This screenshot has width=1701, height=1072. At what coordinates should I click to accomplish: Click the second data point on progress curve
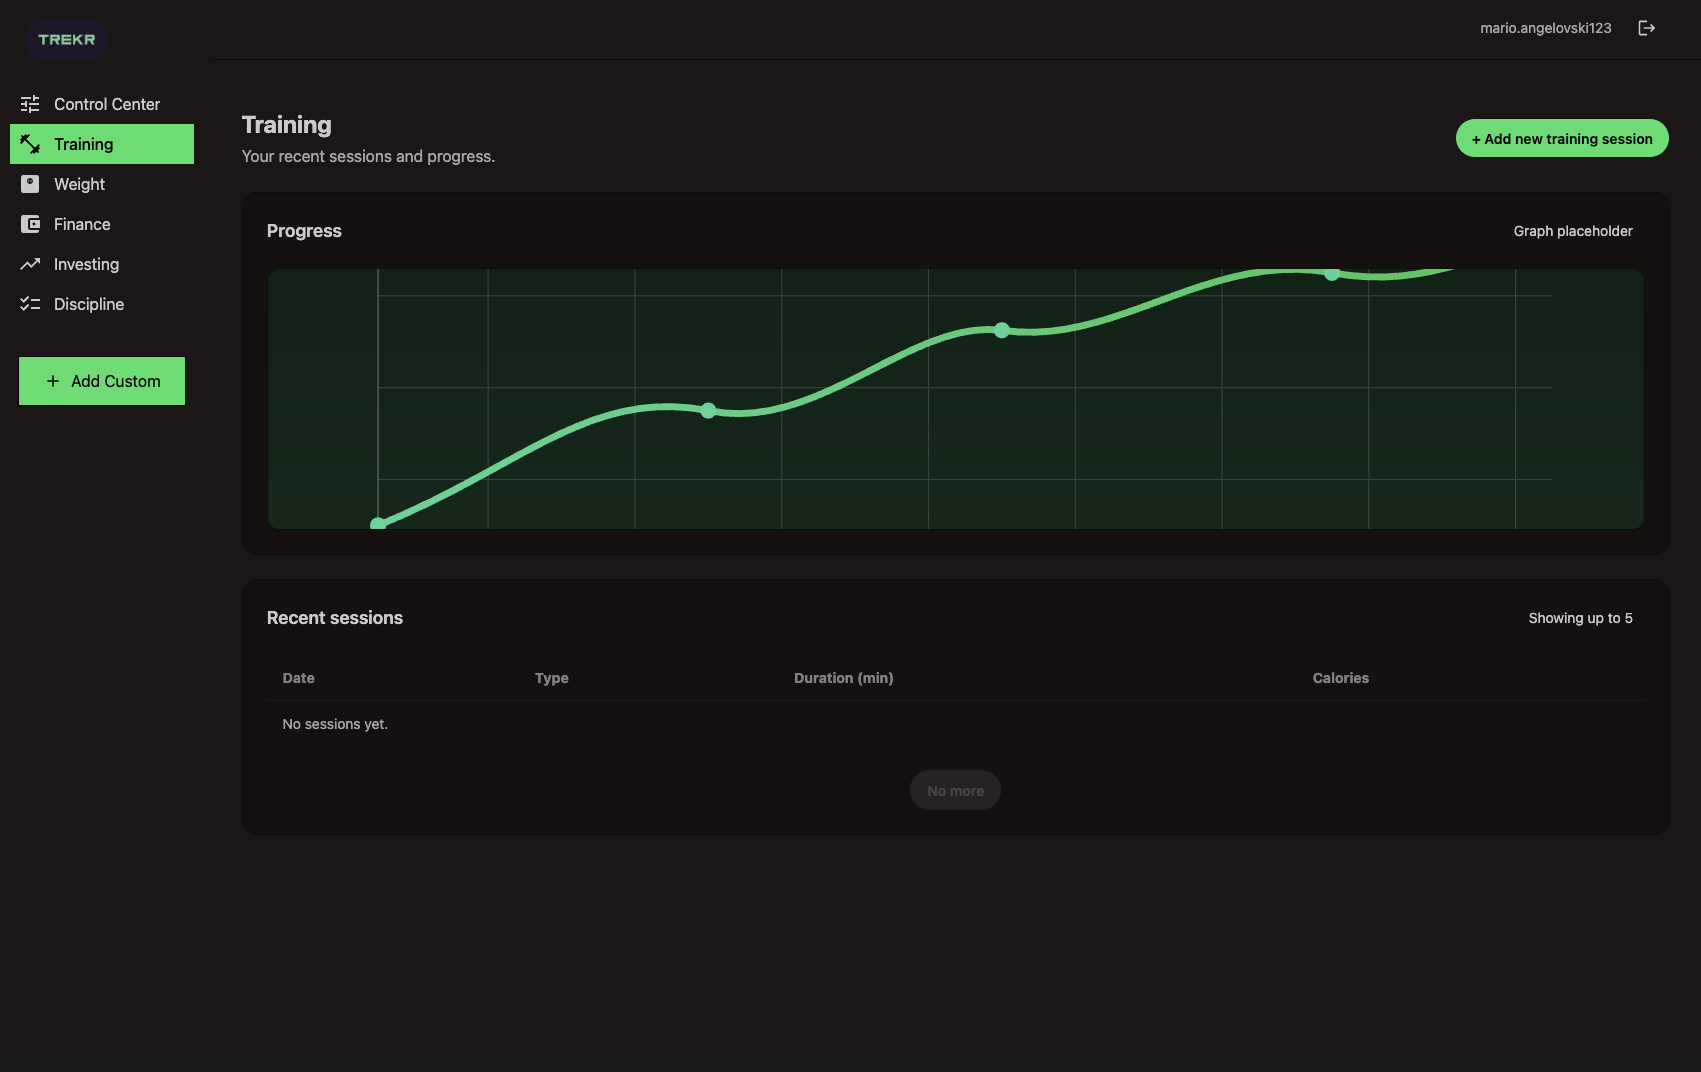tap(708, 410)
